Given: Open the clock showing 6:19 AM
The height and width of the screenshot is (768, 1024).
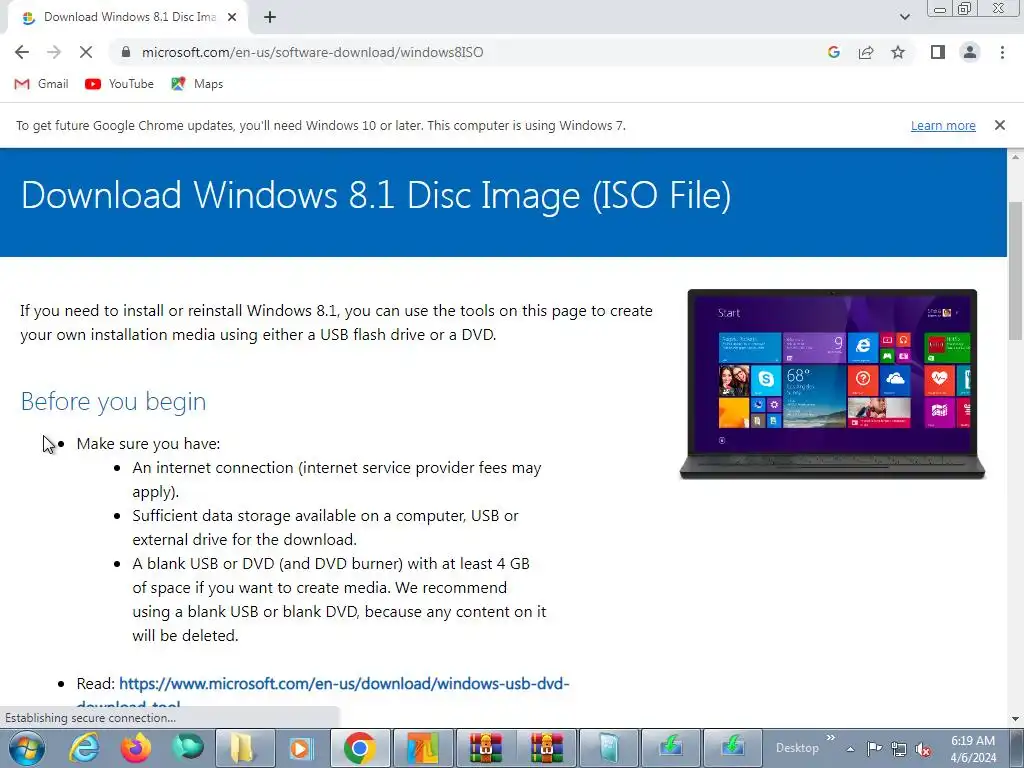Looking at the screenshot, I should click(x=973, y=749).
